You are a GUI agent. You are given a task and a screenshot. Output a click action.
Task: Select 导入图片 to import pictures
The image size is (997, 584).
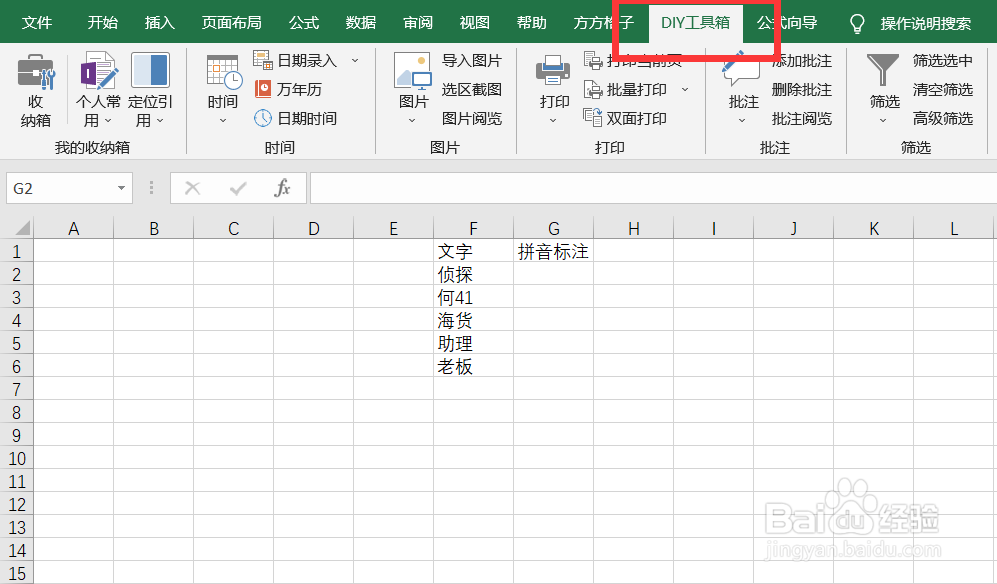click(x=471, y=60)
